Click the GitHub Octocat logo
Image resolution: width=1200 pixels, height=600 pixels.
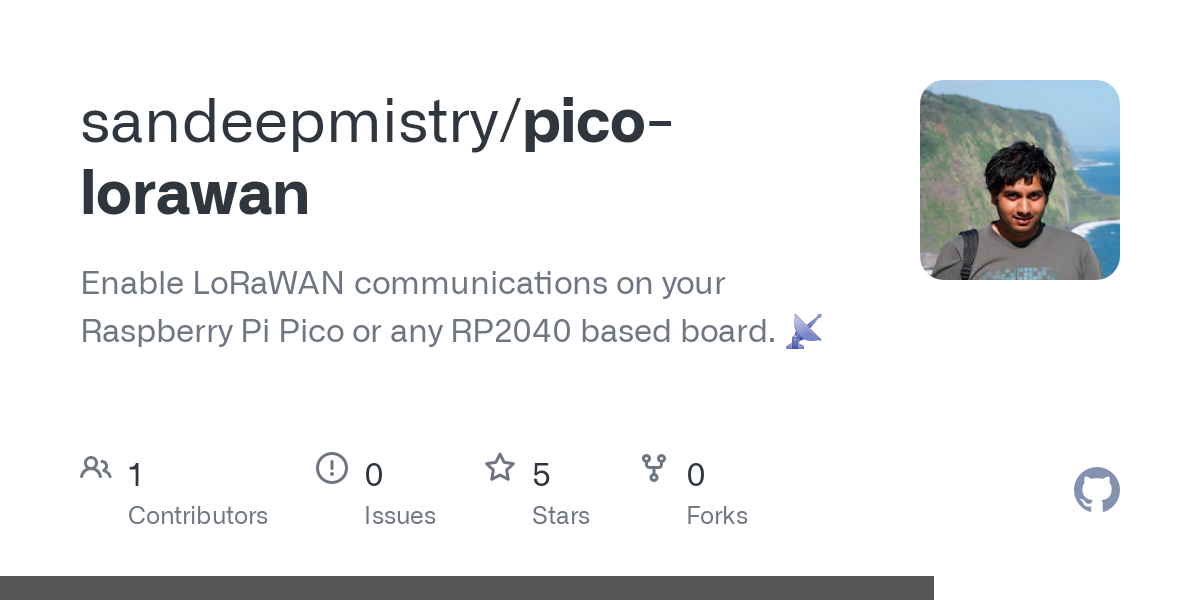point(1097,490)
